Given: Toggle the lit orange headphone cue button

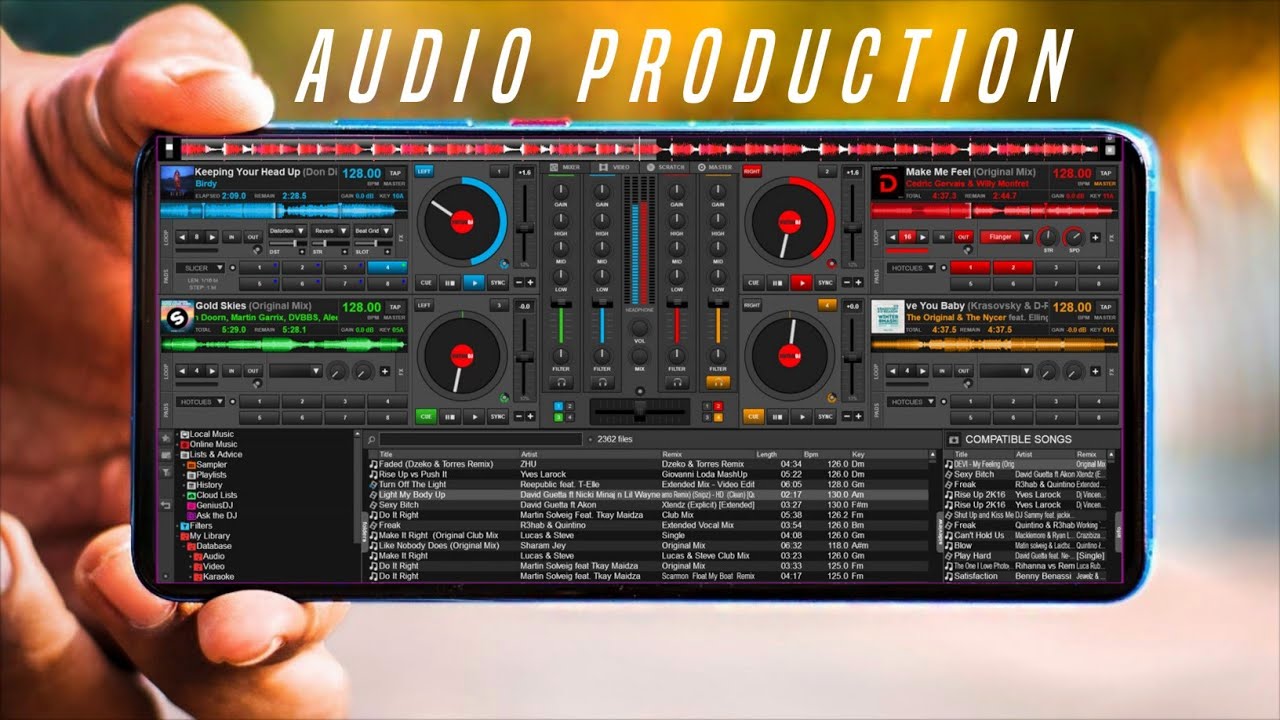Looking at the screenshot, I should 716,381.
